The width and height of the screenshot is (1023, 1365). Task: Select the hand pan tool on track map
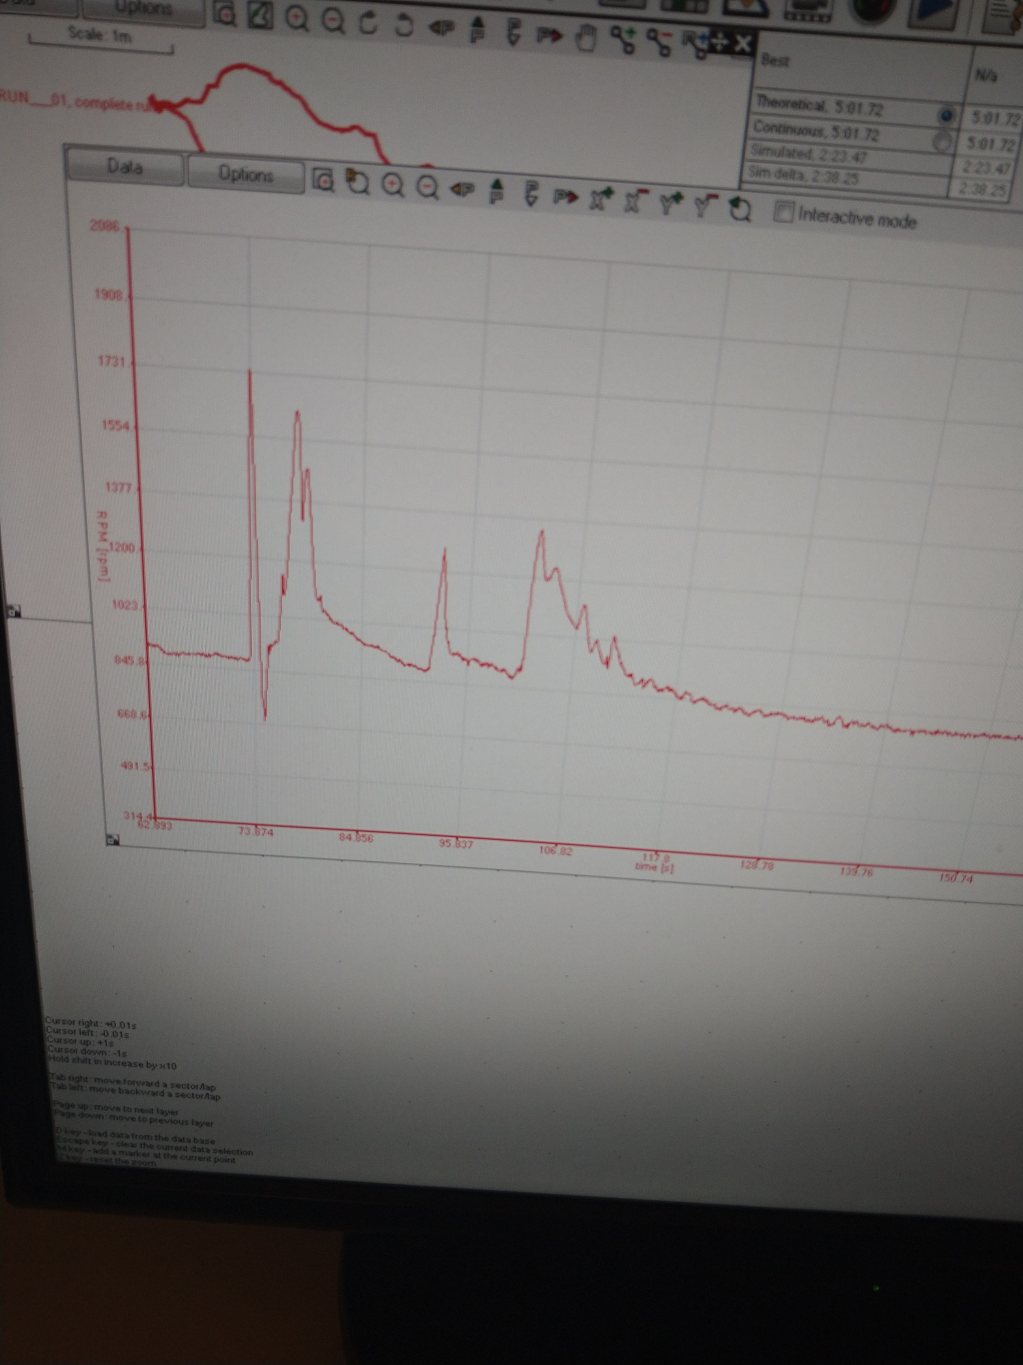coord(586,38)
